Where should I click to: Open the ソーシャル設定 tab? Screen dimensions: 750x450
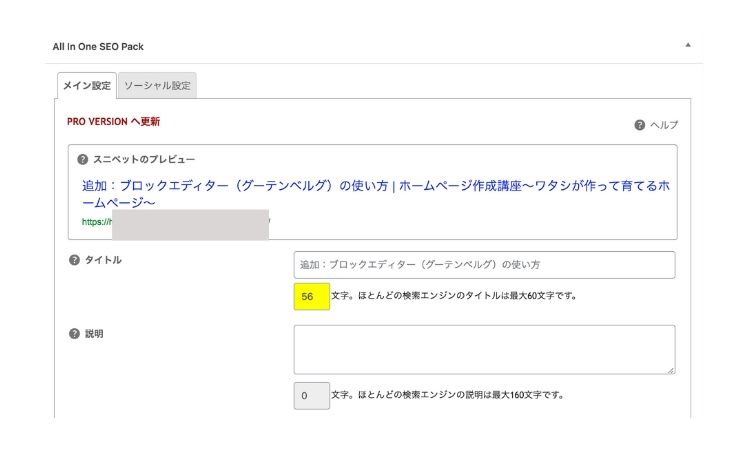coord(157,86)
